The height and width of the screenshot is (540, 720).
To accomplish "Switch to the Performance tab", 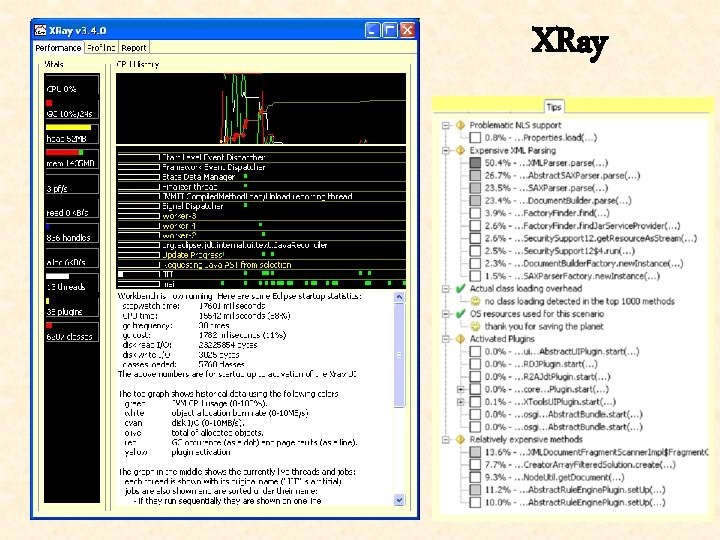I will (58, 48).
